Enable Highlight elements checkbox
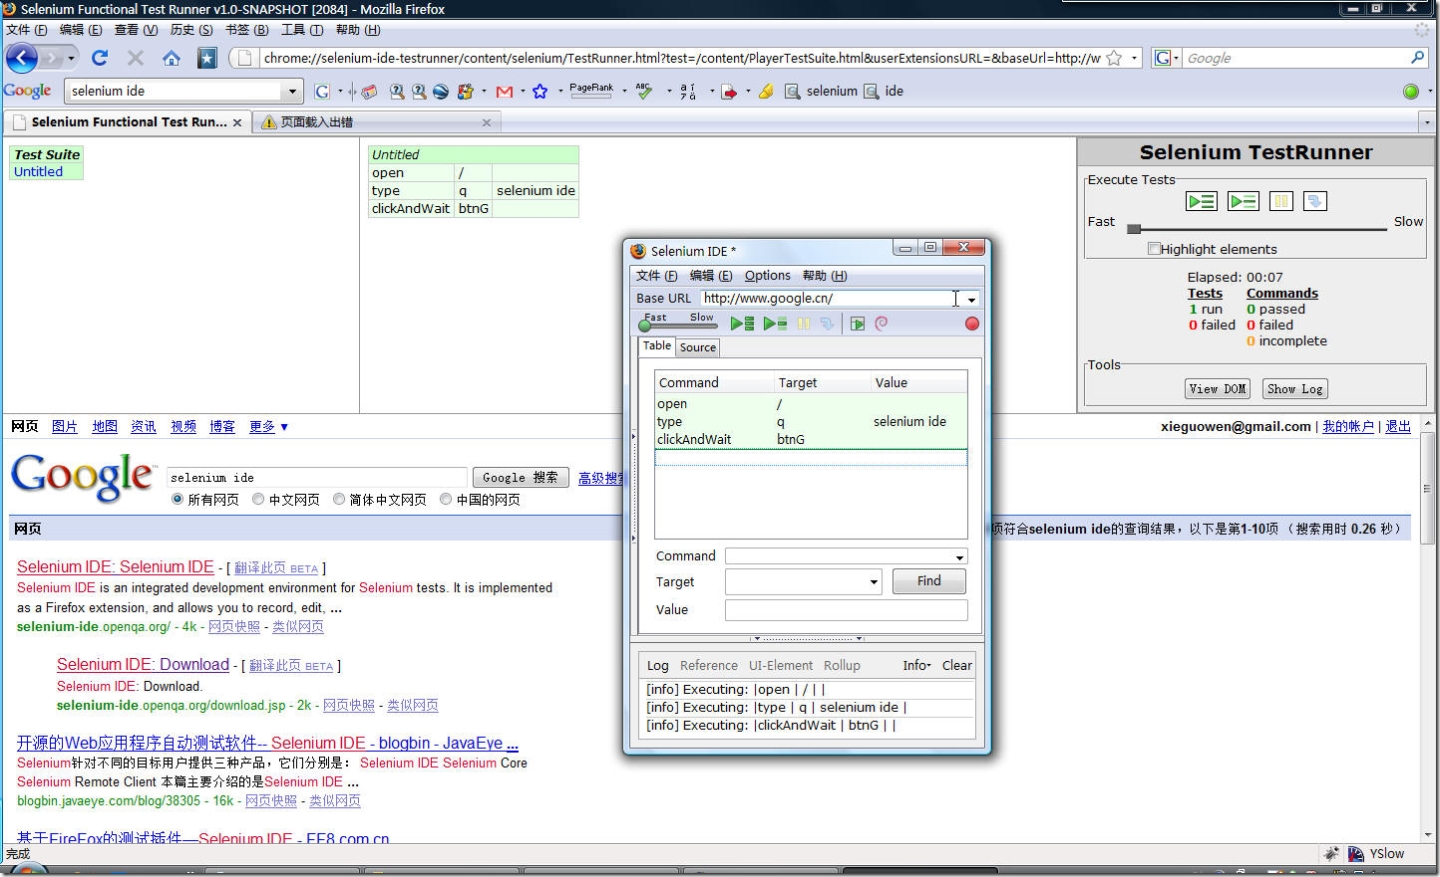1440x877 pixels. 1154,249
